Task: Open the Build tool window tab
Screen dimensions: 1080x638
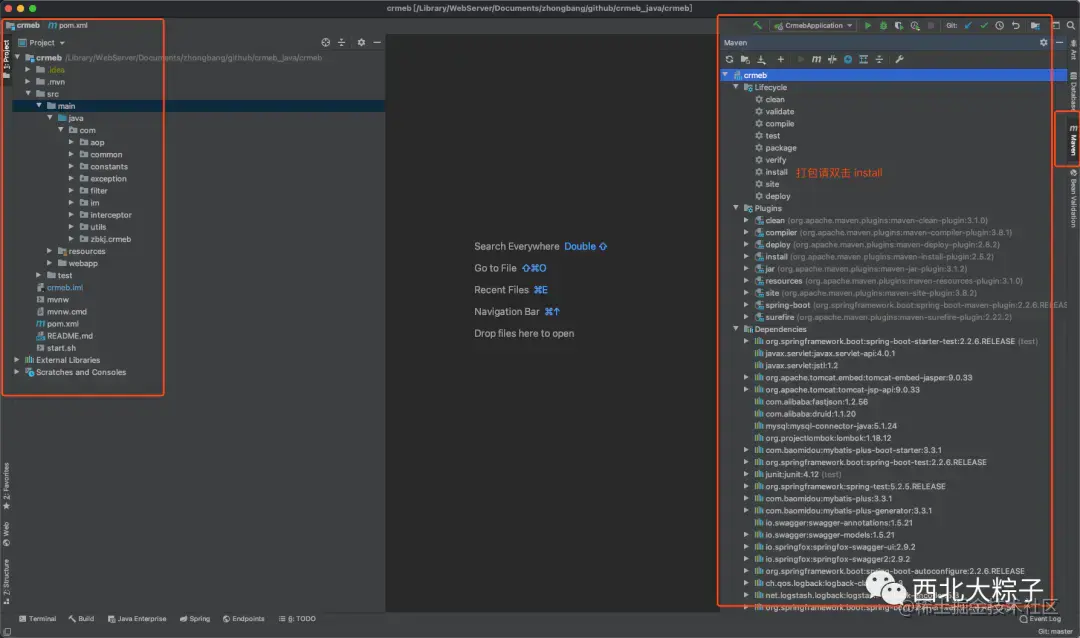Action: click(81, 619)
